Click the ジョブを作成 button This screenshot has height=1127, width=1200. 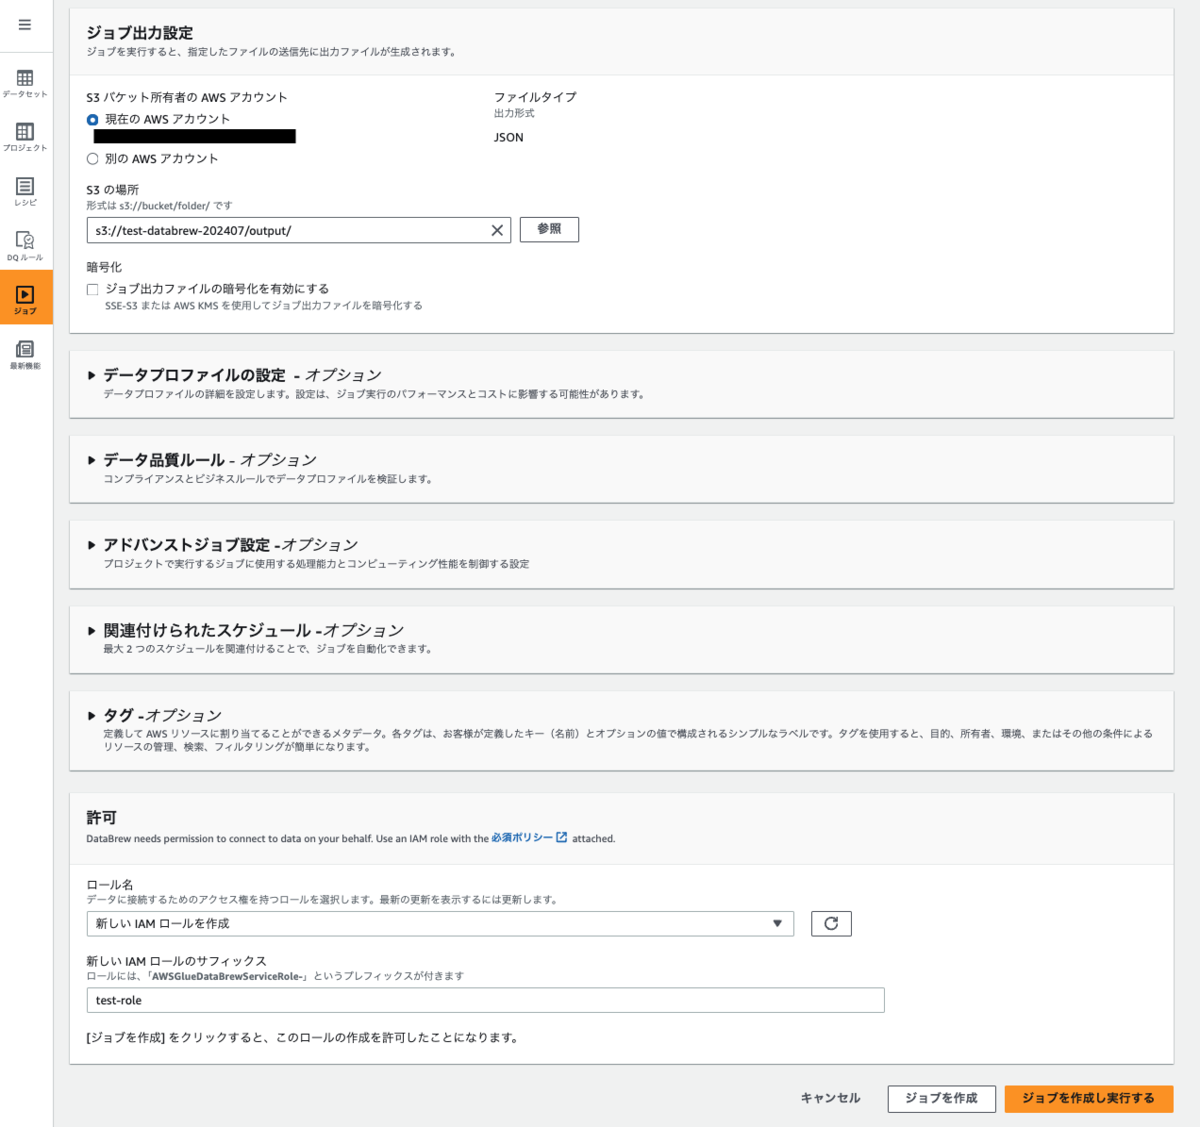[x=941, y=1098]
